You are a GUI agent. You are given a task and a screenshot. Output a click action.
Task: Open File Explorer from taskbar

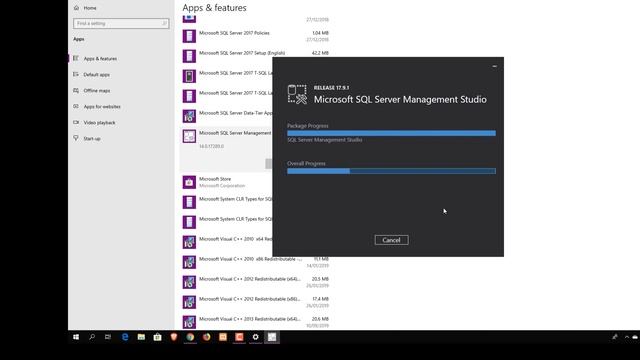[141, 337]
